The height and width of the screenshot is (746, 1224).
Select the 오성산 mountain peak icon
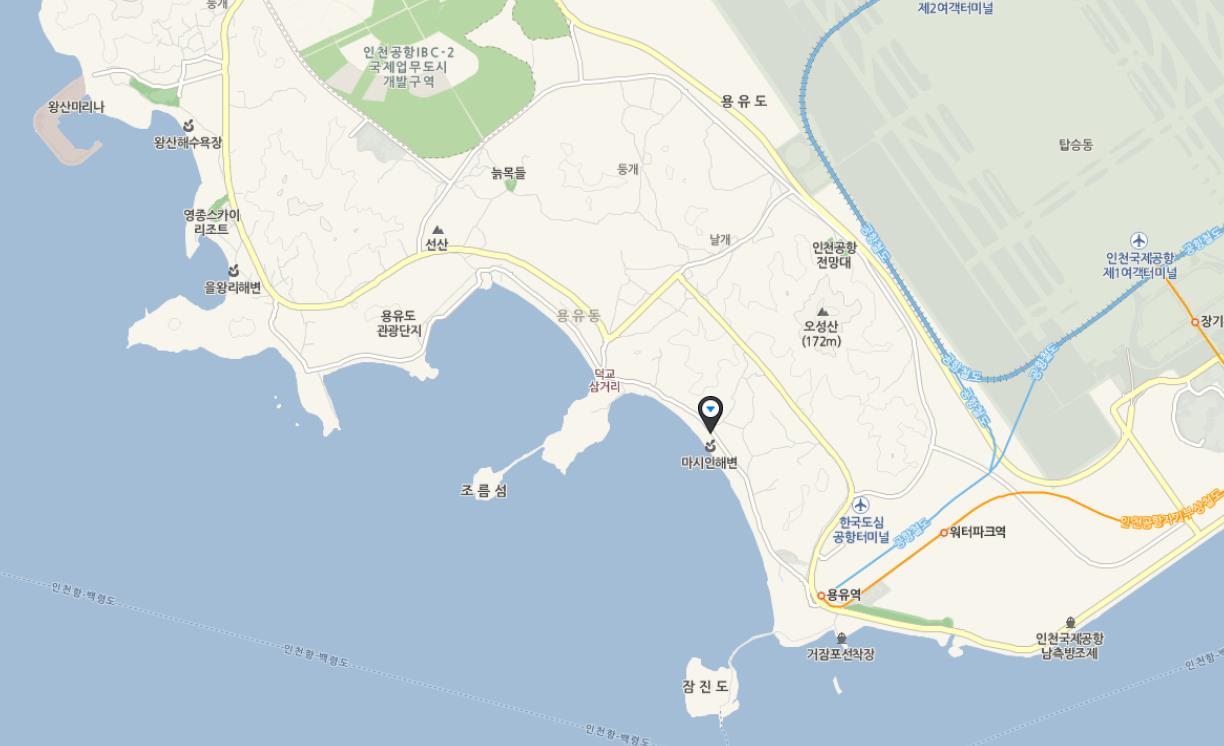822,312
